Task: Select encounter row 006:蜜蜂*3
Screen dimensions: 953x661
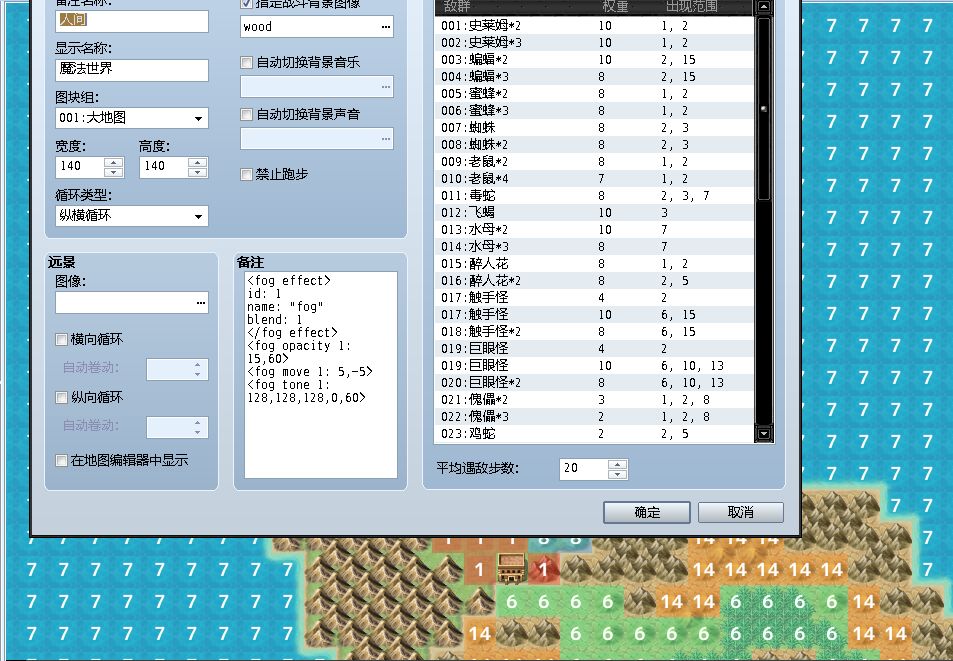Action: 595,111
